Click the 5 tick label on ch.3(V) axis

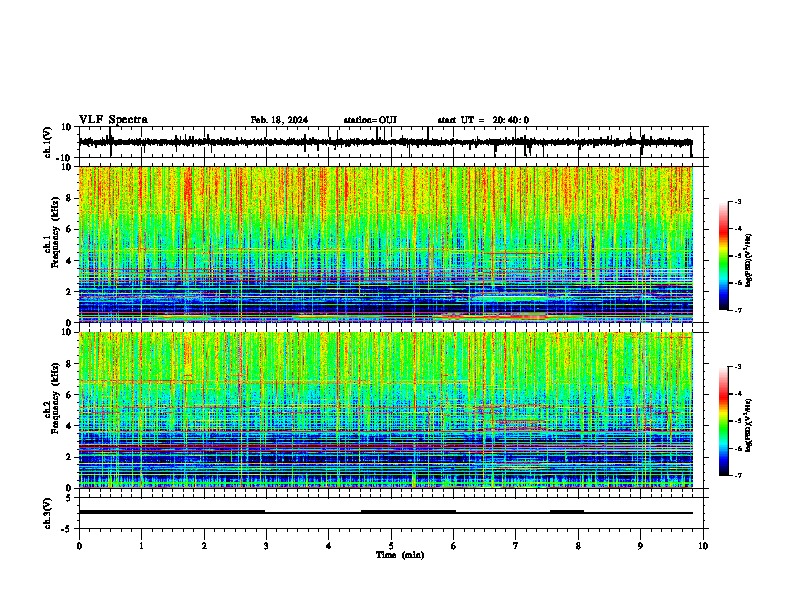pos(69,497)
